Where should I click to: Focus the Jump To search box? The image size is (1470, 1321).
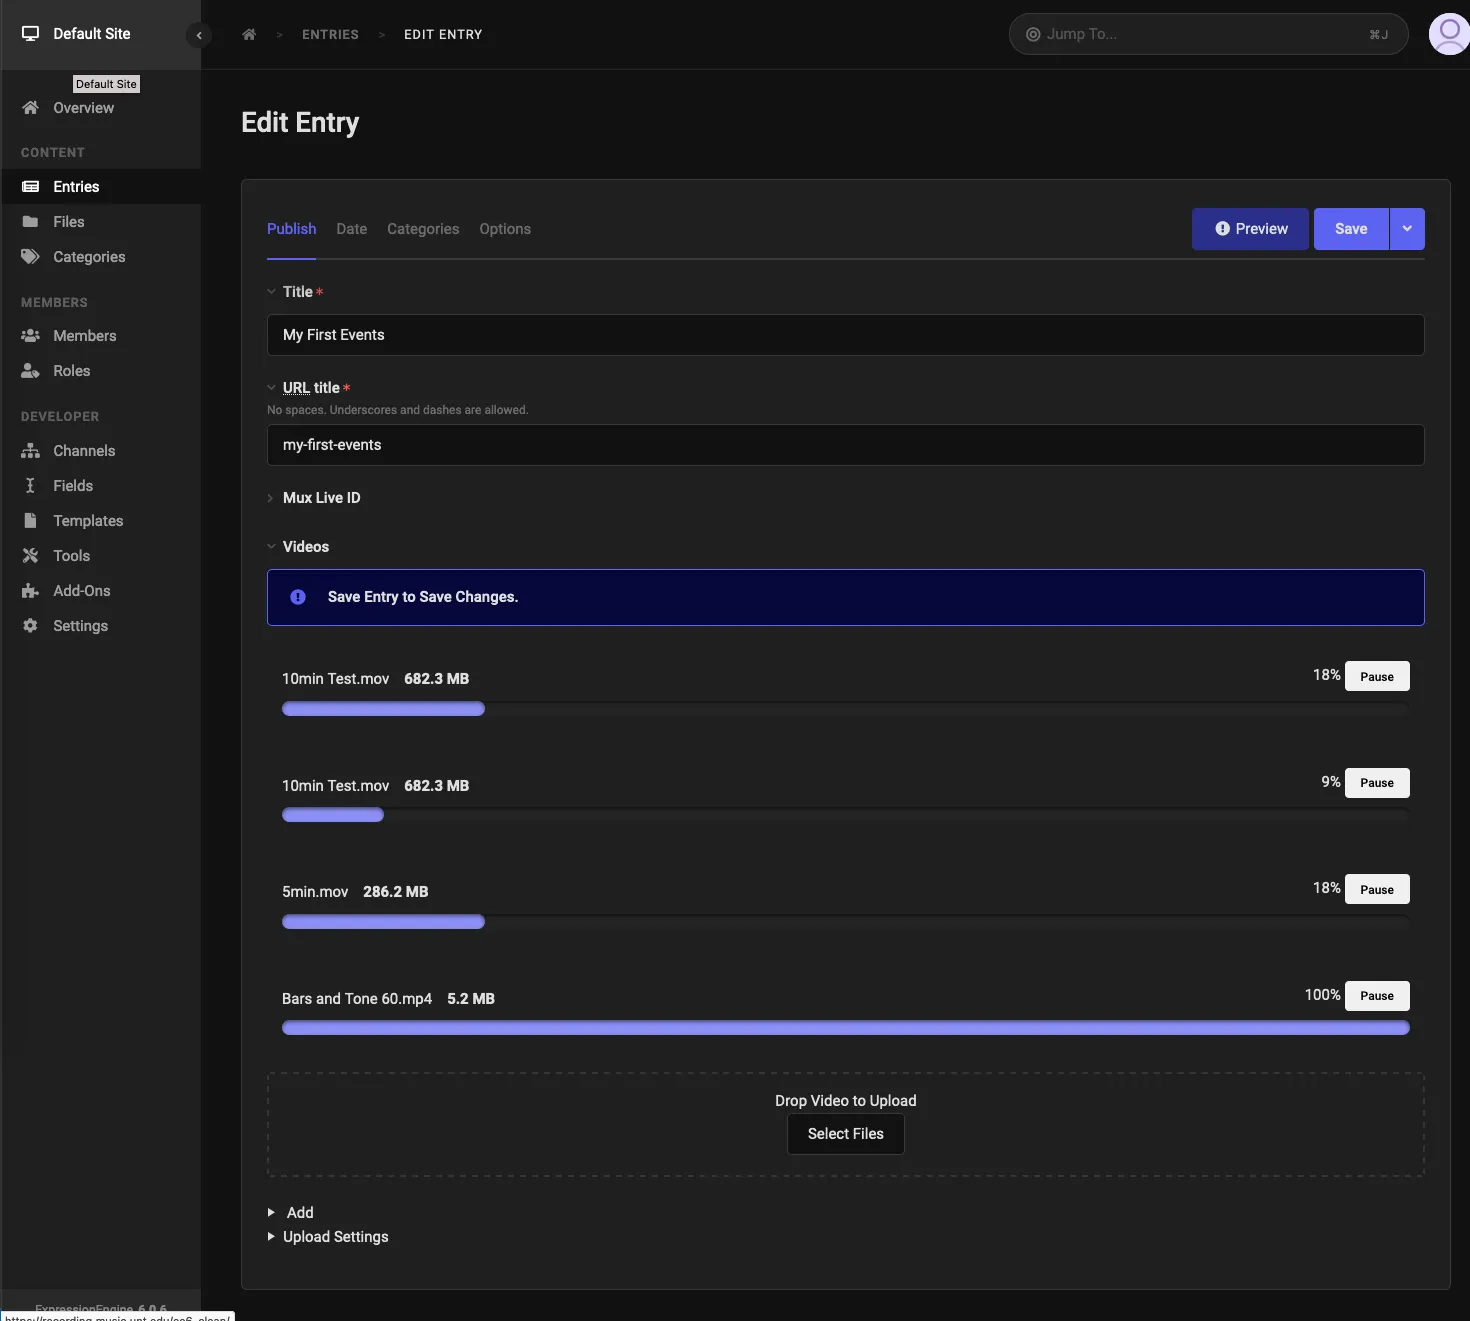[x=1208, y=34]
